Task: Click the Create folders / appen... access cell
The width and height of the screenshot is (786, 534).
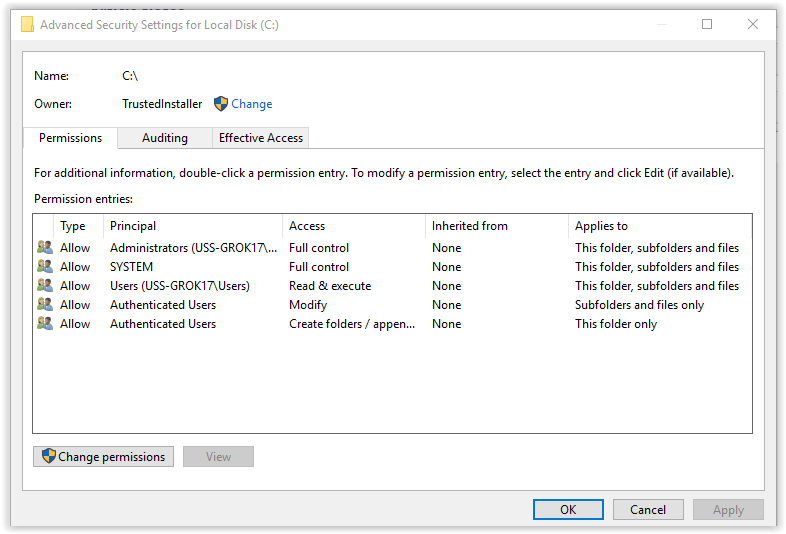Action: click(352, 324)
